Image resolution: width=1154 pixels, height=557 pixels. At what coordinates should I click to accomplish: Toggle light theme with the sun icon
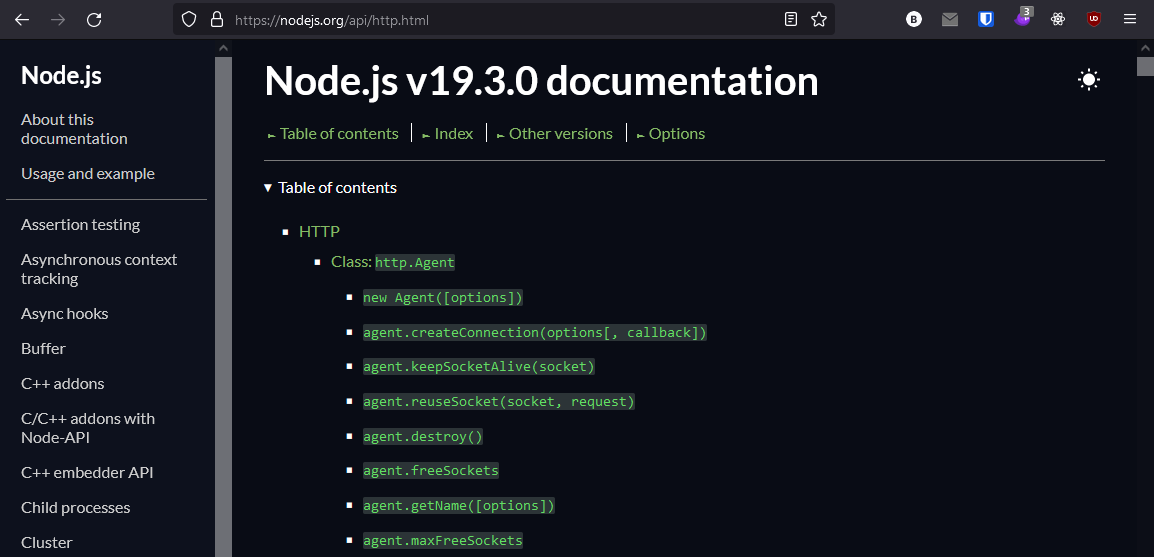[1089, 79]
